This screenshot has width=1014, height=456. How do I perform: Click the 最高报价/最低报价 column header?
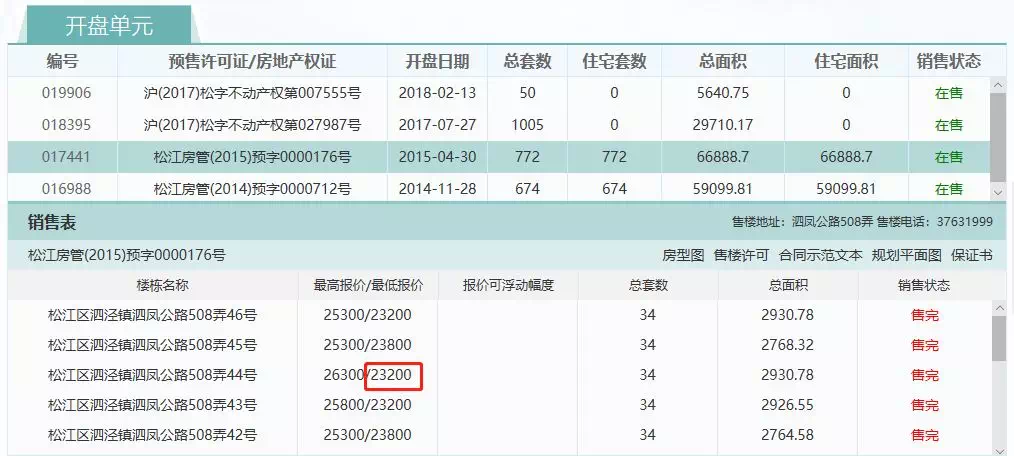368,285
